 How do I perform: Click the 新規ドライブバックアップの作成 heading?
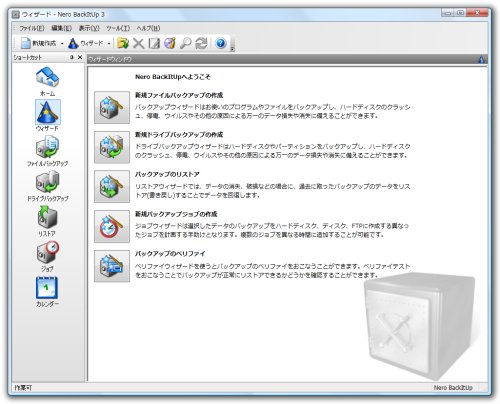click(179, 135)
